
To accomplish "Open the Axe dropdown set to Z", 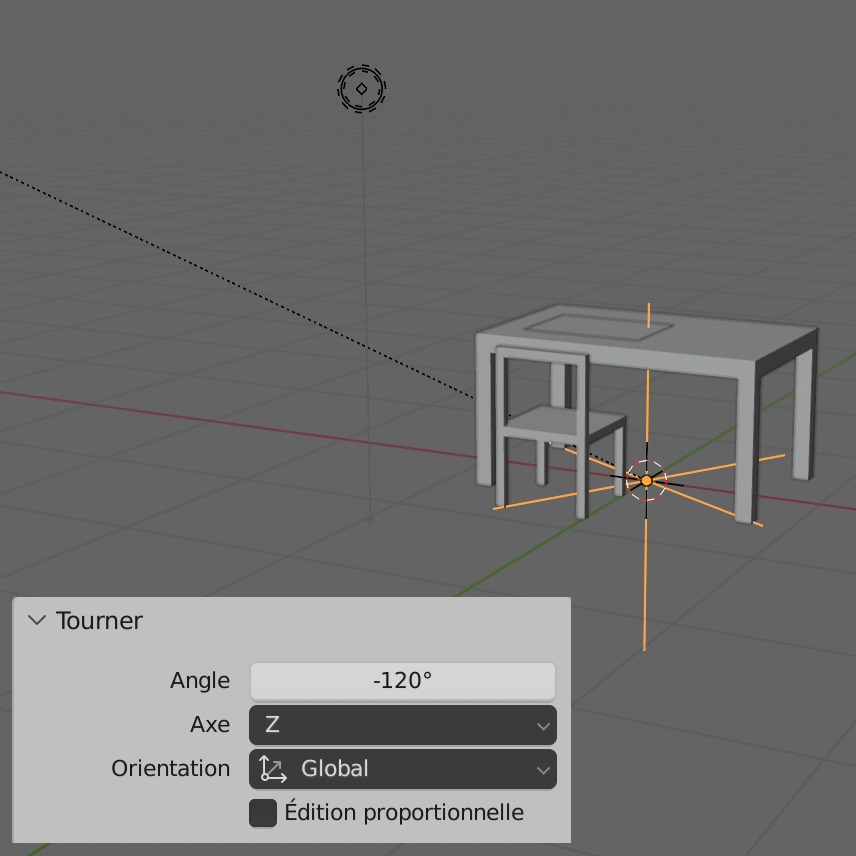I will [402, 725].
